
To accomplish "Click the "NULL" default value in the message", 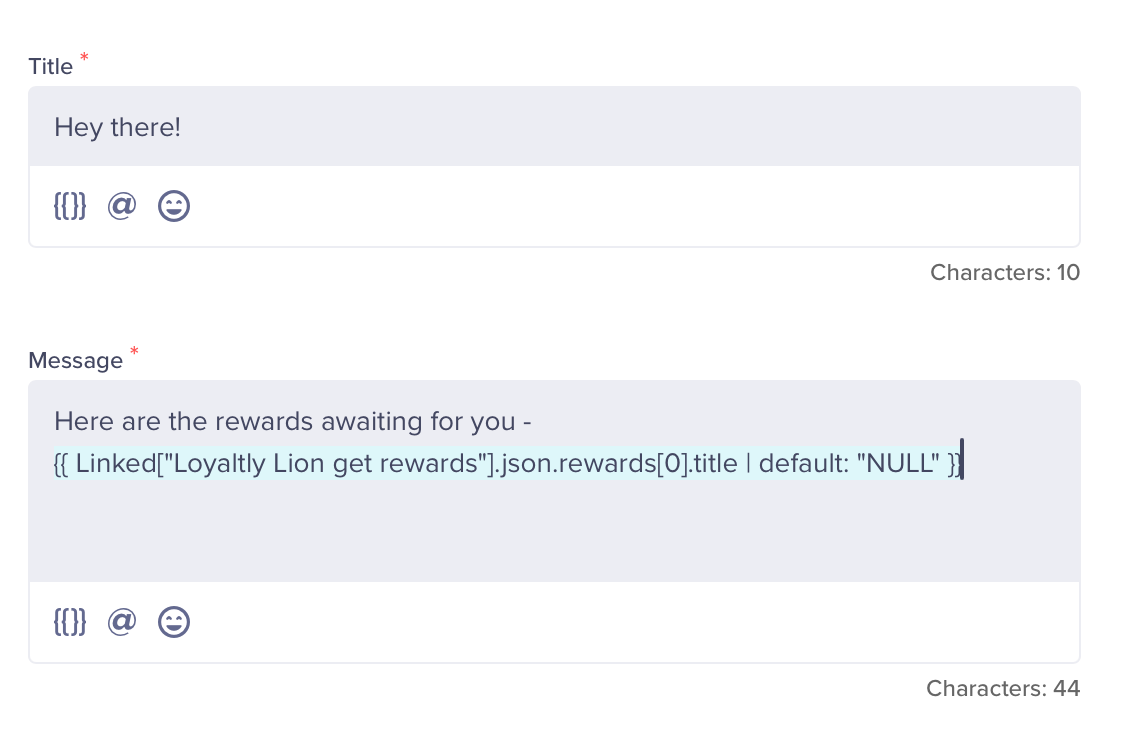I will [x=898, y=463].
